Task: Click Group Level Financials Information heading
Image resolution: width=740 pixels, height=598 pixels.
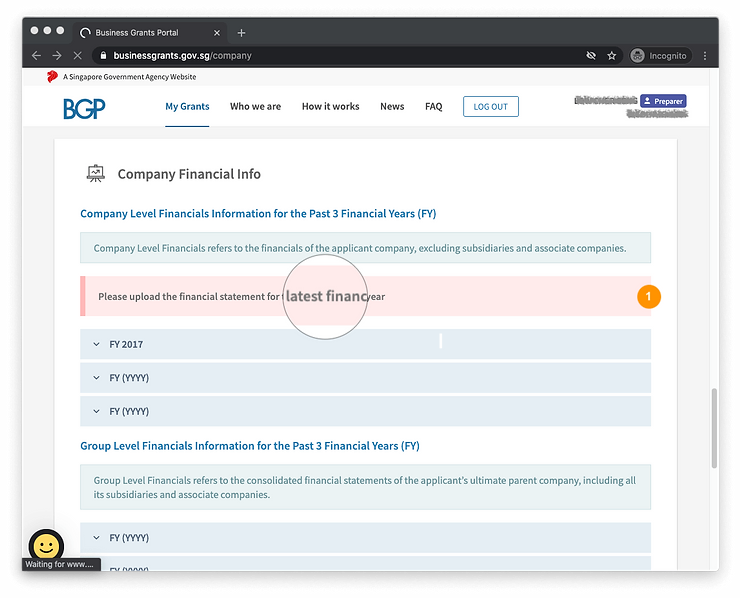Action: pyautogui.click(x=250, y=446)
